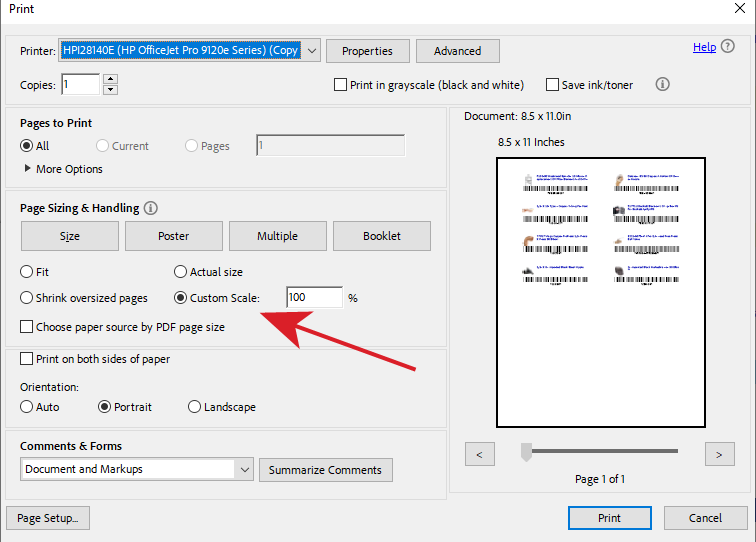Switch to the Poster sizing mode
Viewport: 756px width, 542px height.
(173, 236)
